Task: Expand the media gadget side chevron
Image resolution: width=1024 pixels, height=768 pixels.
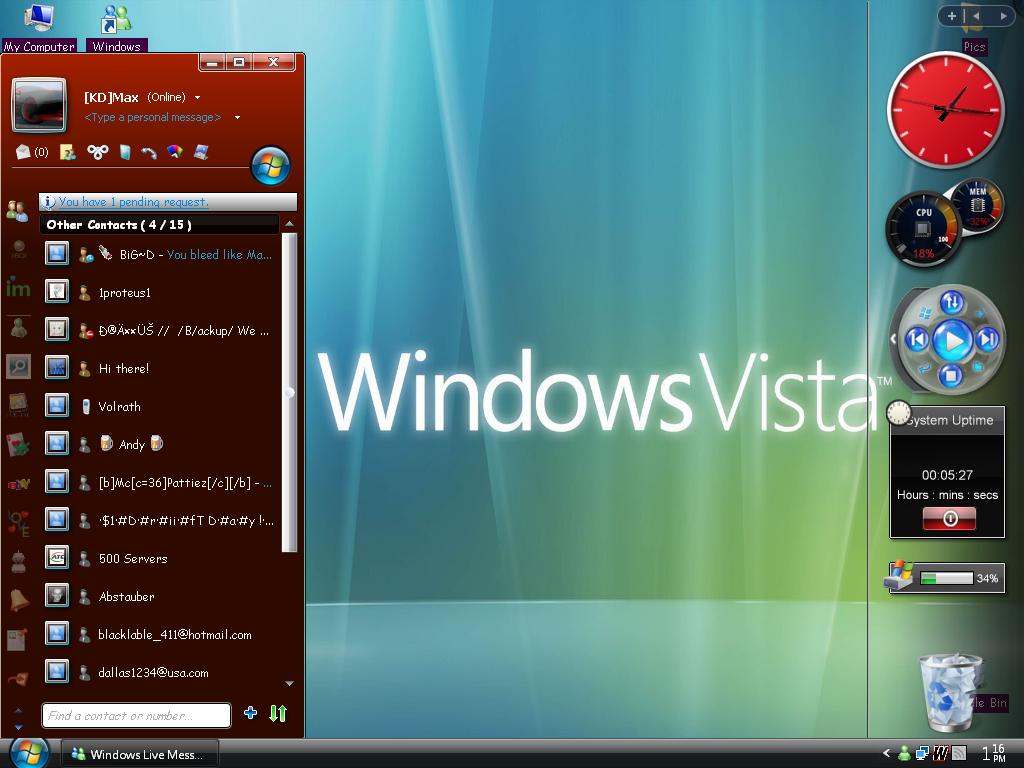Action: click(x=893, y=339)
